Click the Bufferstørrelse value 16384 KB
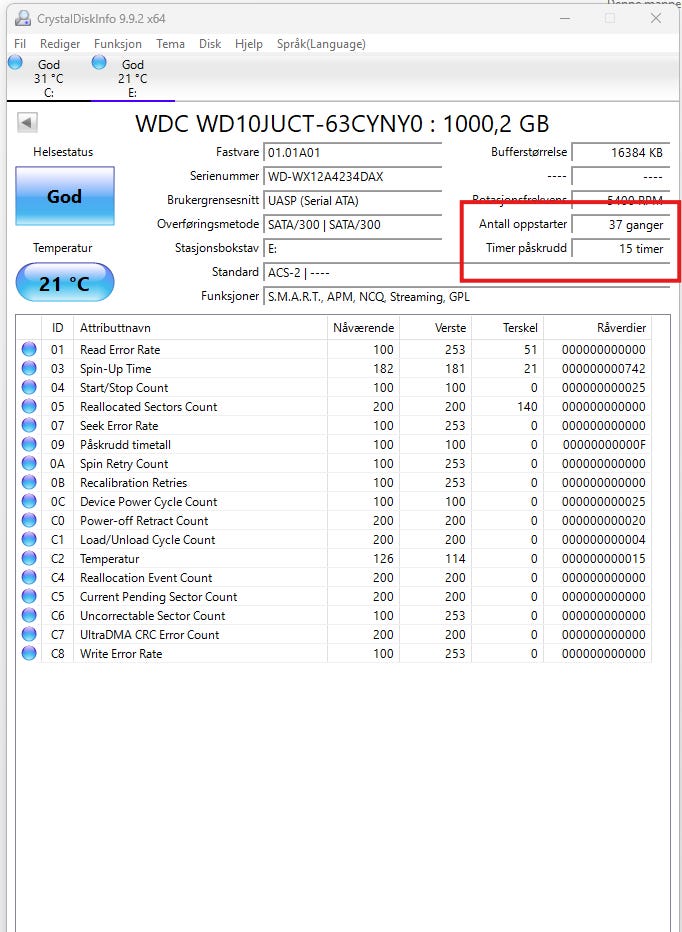Screen dimensions: 682x932 point(621,152)
